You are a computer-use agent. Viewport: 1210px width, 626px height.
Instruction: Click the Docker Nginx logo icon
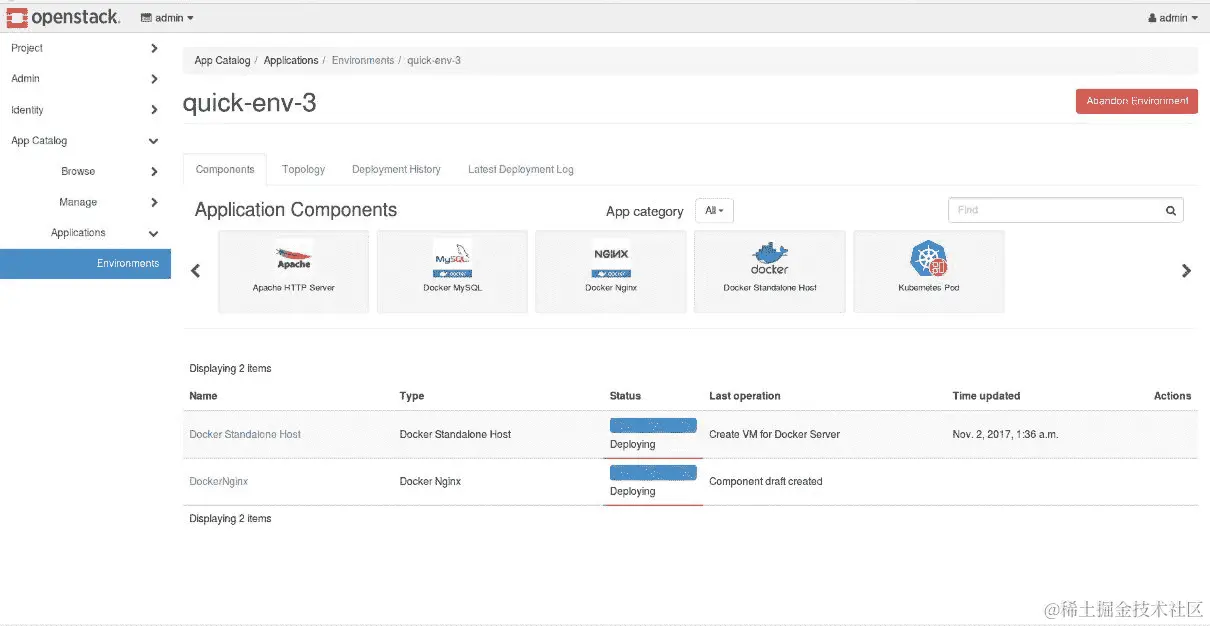611,260
